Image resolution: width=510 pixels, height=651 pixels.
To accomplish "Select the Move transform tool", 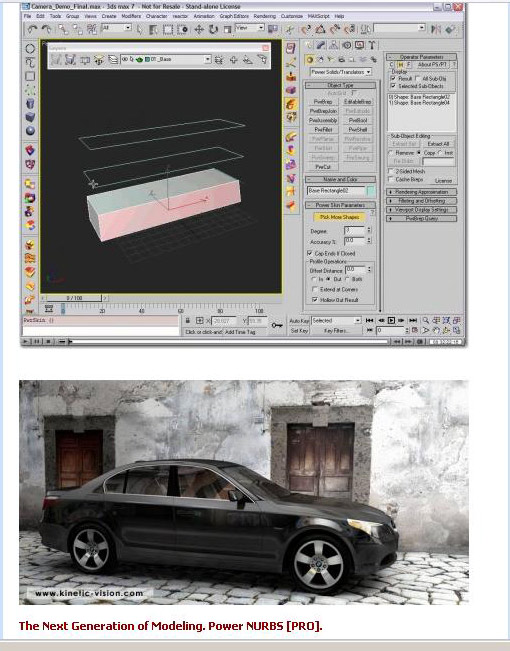I will click(199, 29).
